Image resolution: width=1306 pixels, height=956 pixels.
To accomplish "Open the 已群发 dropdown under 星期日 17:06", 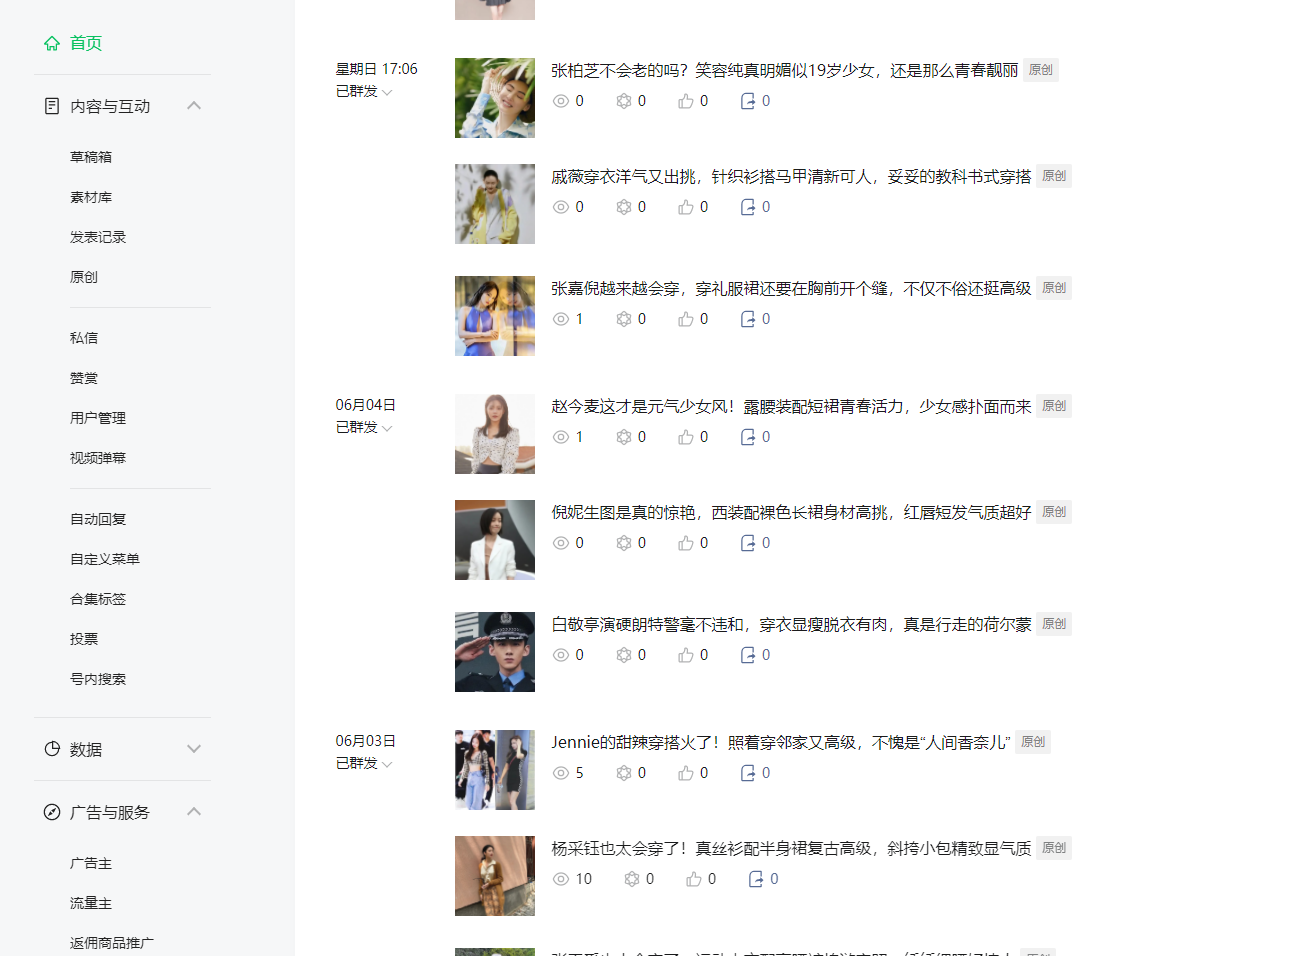I will coord(364,91).
